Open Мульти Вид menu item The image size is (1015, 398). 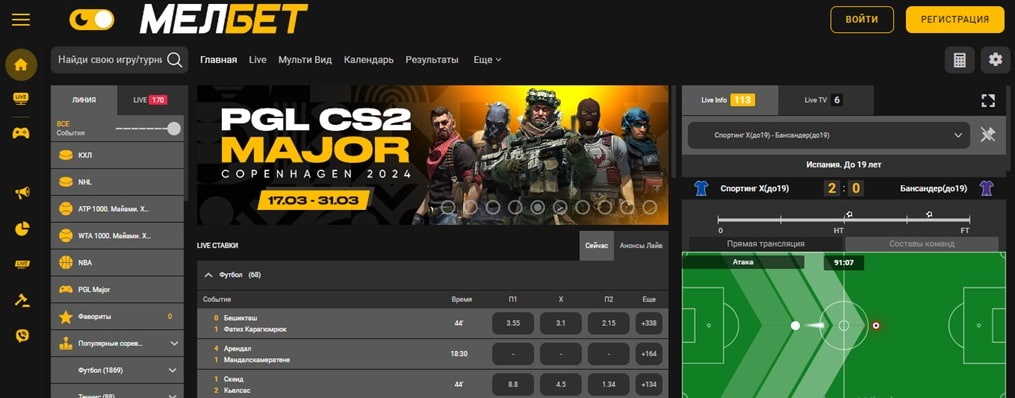tap(305, 60)
